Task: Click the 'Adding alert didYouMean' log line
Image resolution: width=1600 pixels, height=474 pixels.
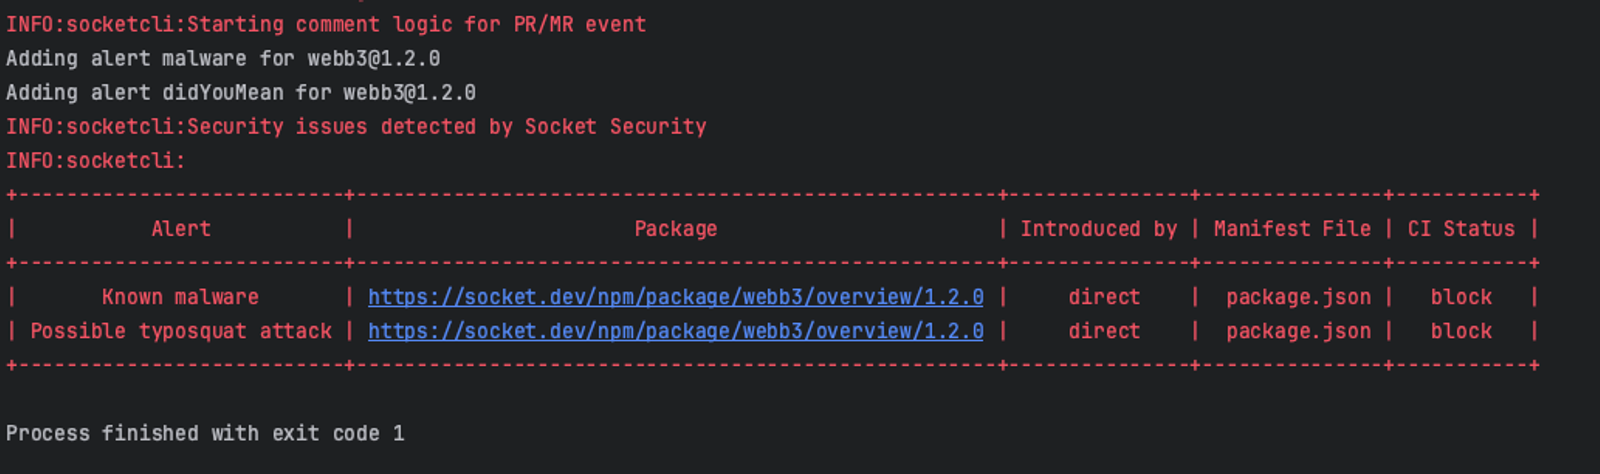Action: coord(241,93)
